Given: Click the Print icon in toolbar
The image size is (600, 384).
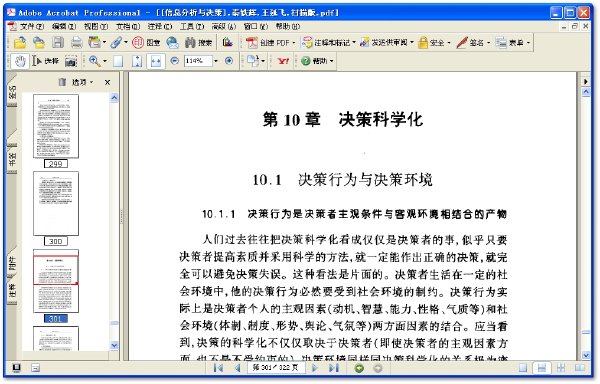Looking at the screenshot, I should 77,42.
